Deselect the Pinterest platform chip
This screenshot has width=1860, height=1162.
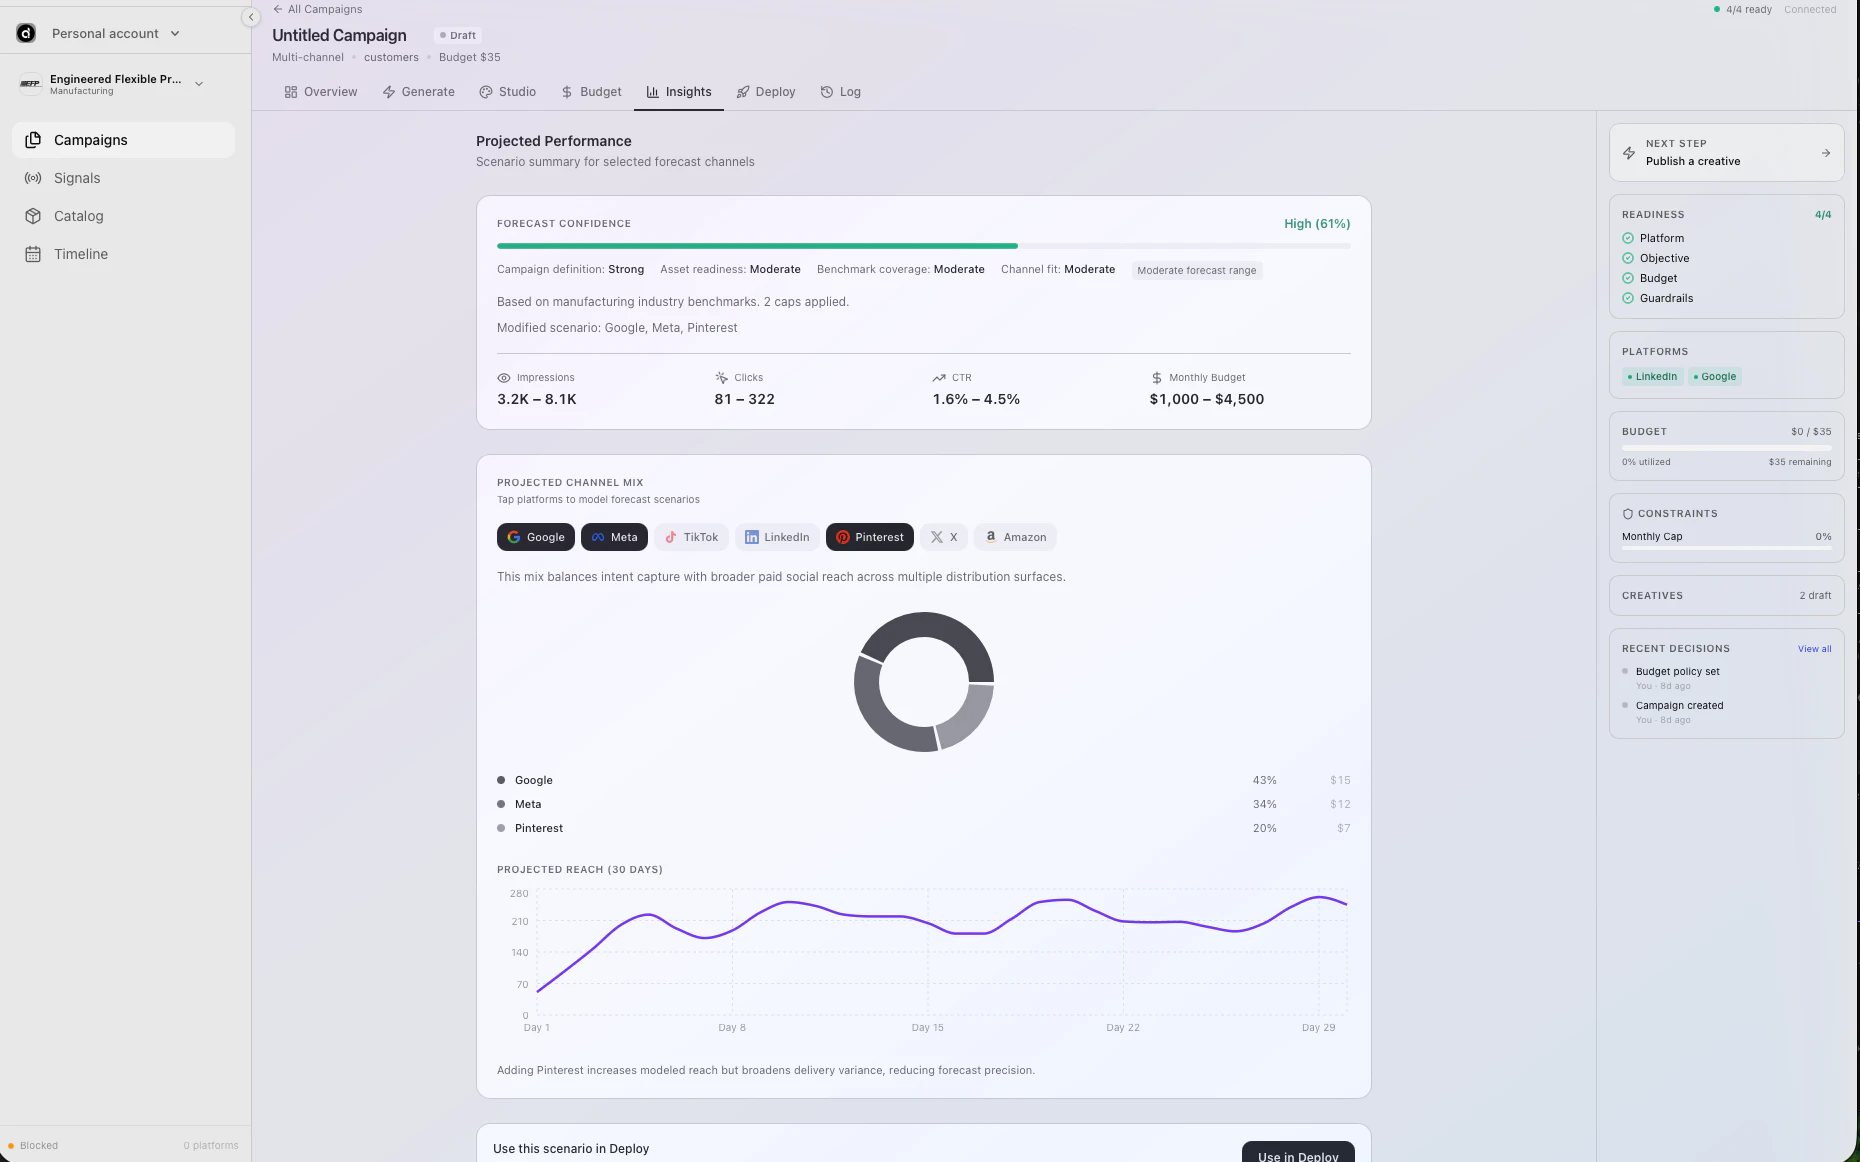pyautogui.click(x=869, y=537)
